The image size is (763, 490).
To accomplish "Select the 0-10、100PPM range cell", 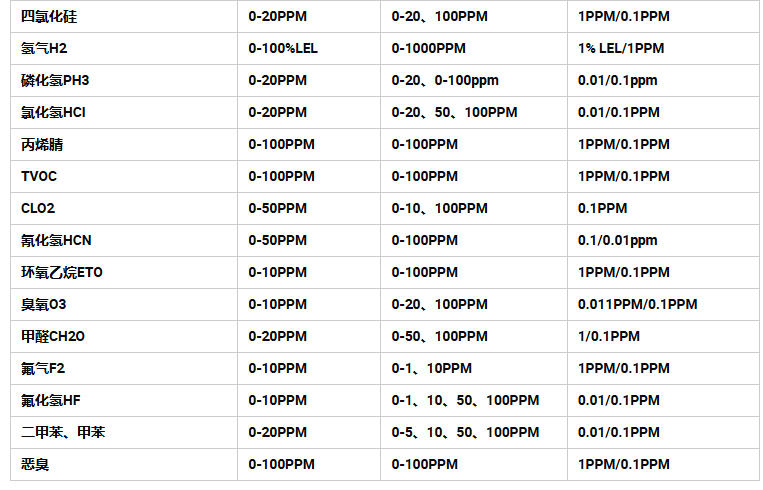I will [x=439, y=208].
